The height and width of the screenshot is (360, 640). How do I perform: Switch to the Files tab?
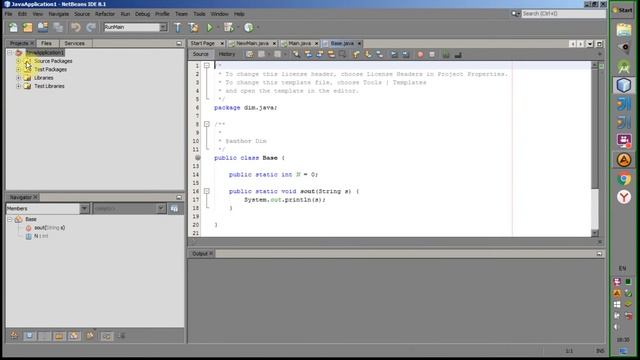click(47, 43)
